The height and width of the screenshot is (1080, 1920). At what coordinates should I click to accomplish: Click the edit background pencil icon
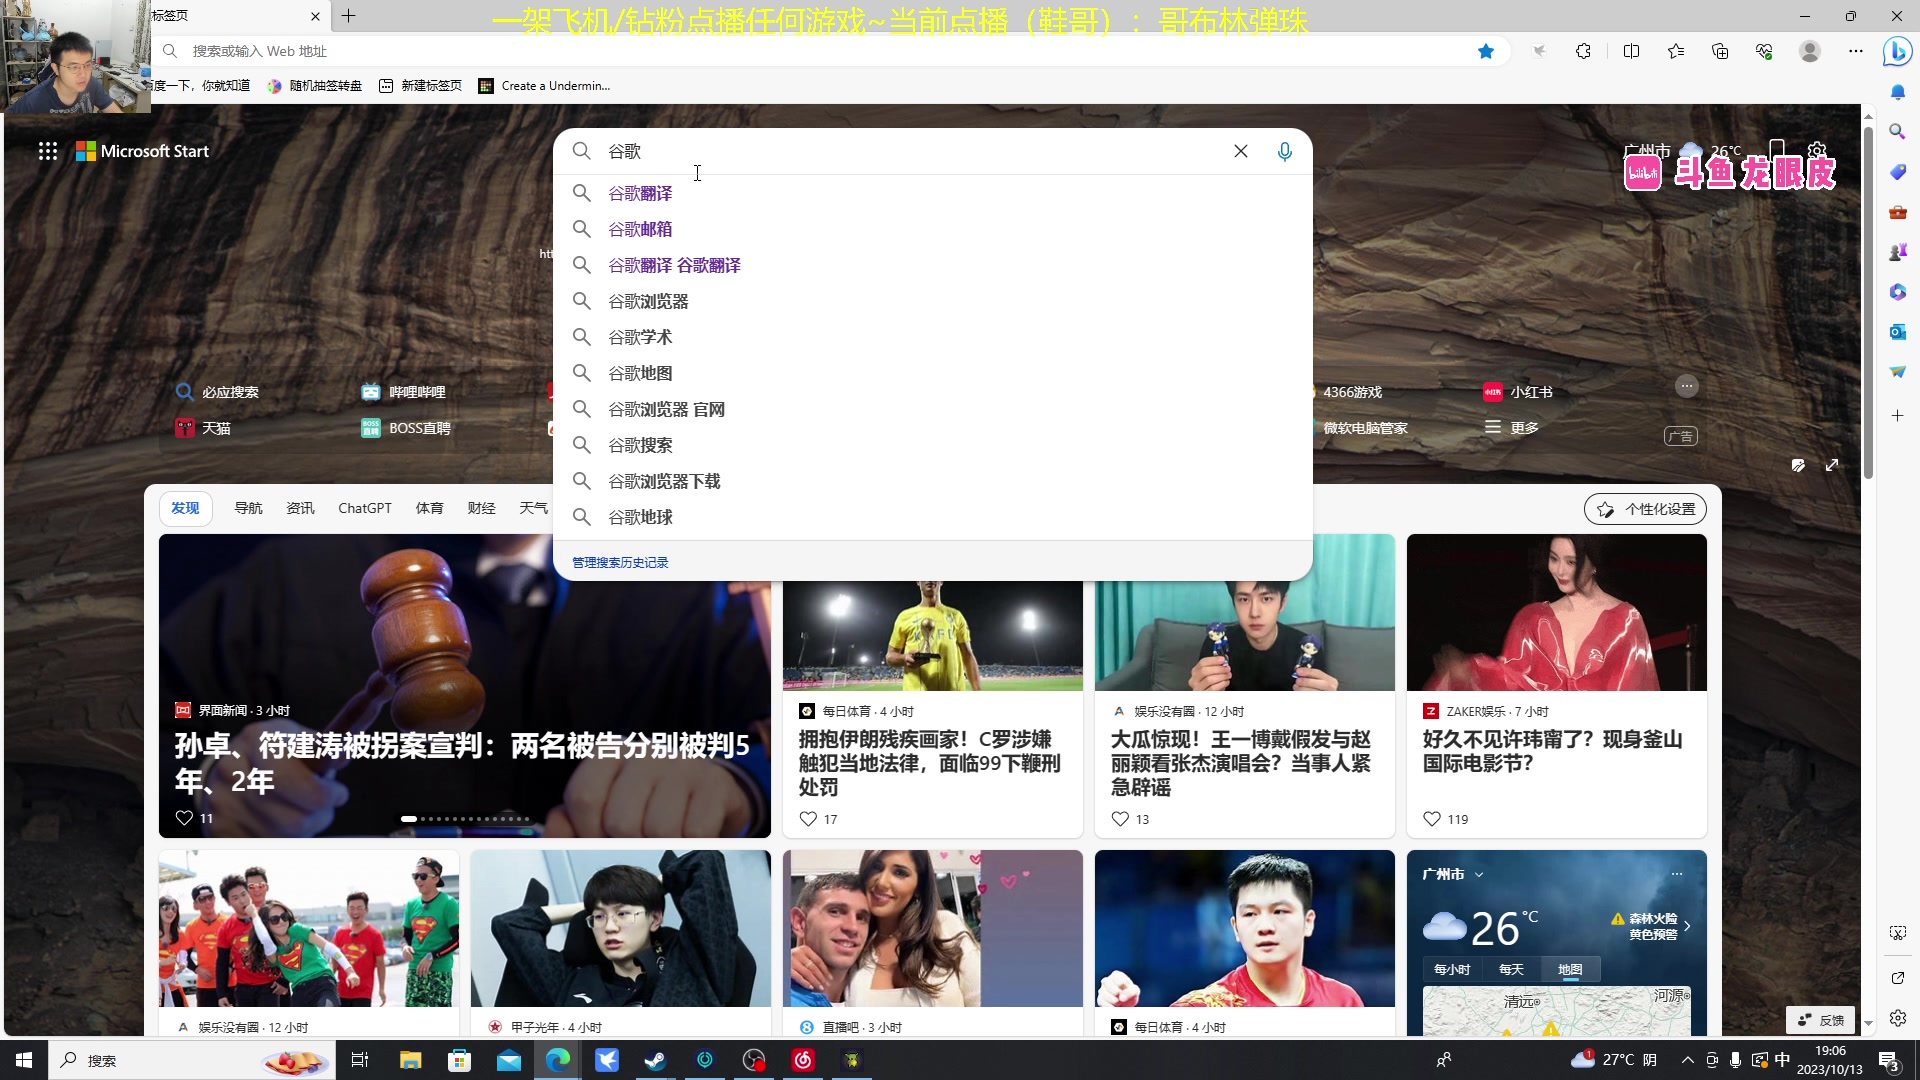[x=1798, y=465]
